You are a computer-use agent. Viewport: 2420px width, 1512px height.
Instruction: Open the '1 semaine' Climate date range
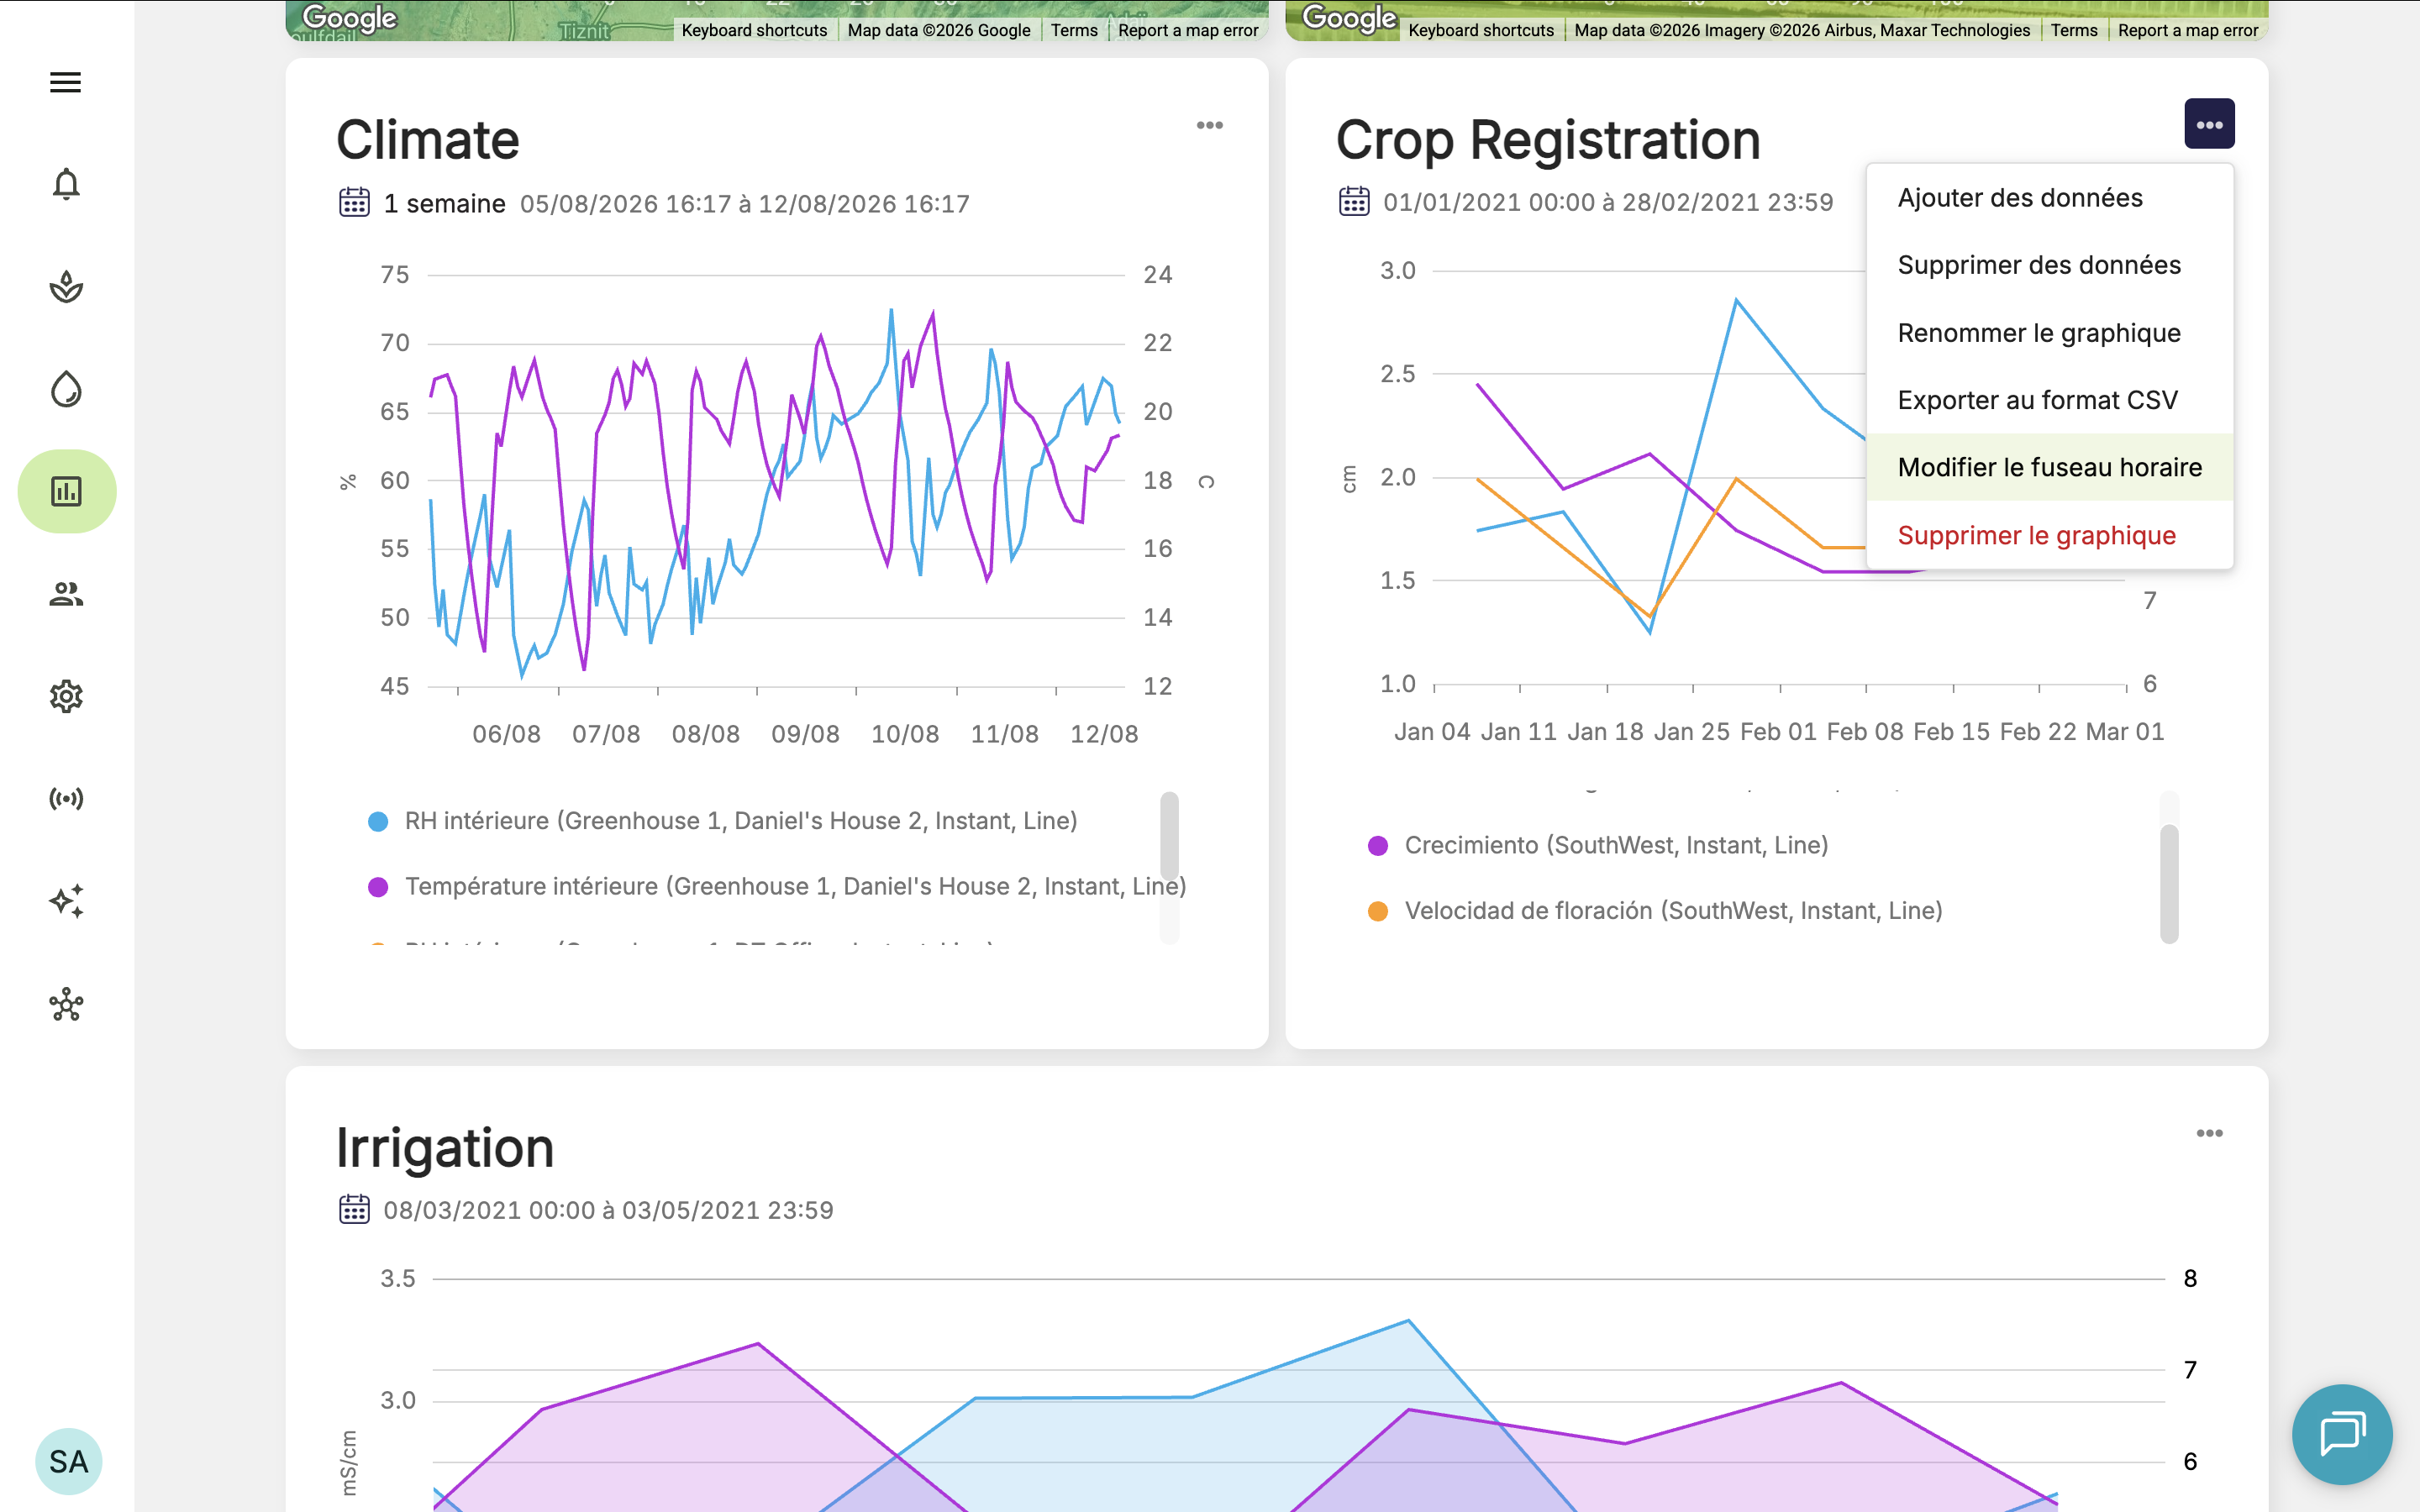tap(444, 204)
